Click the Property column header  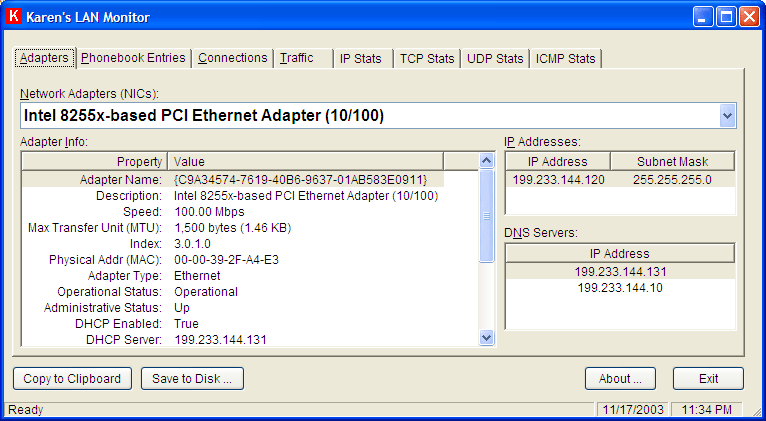point(95,162)
